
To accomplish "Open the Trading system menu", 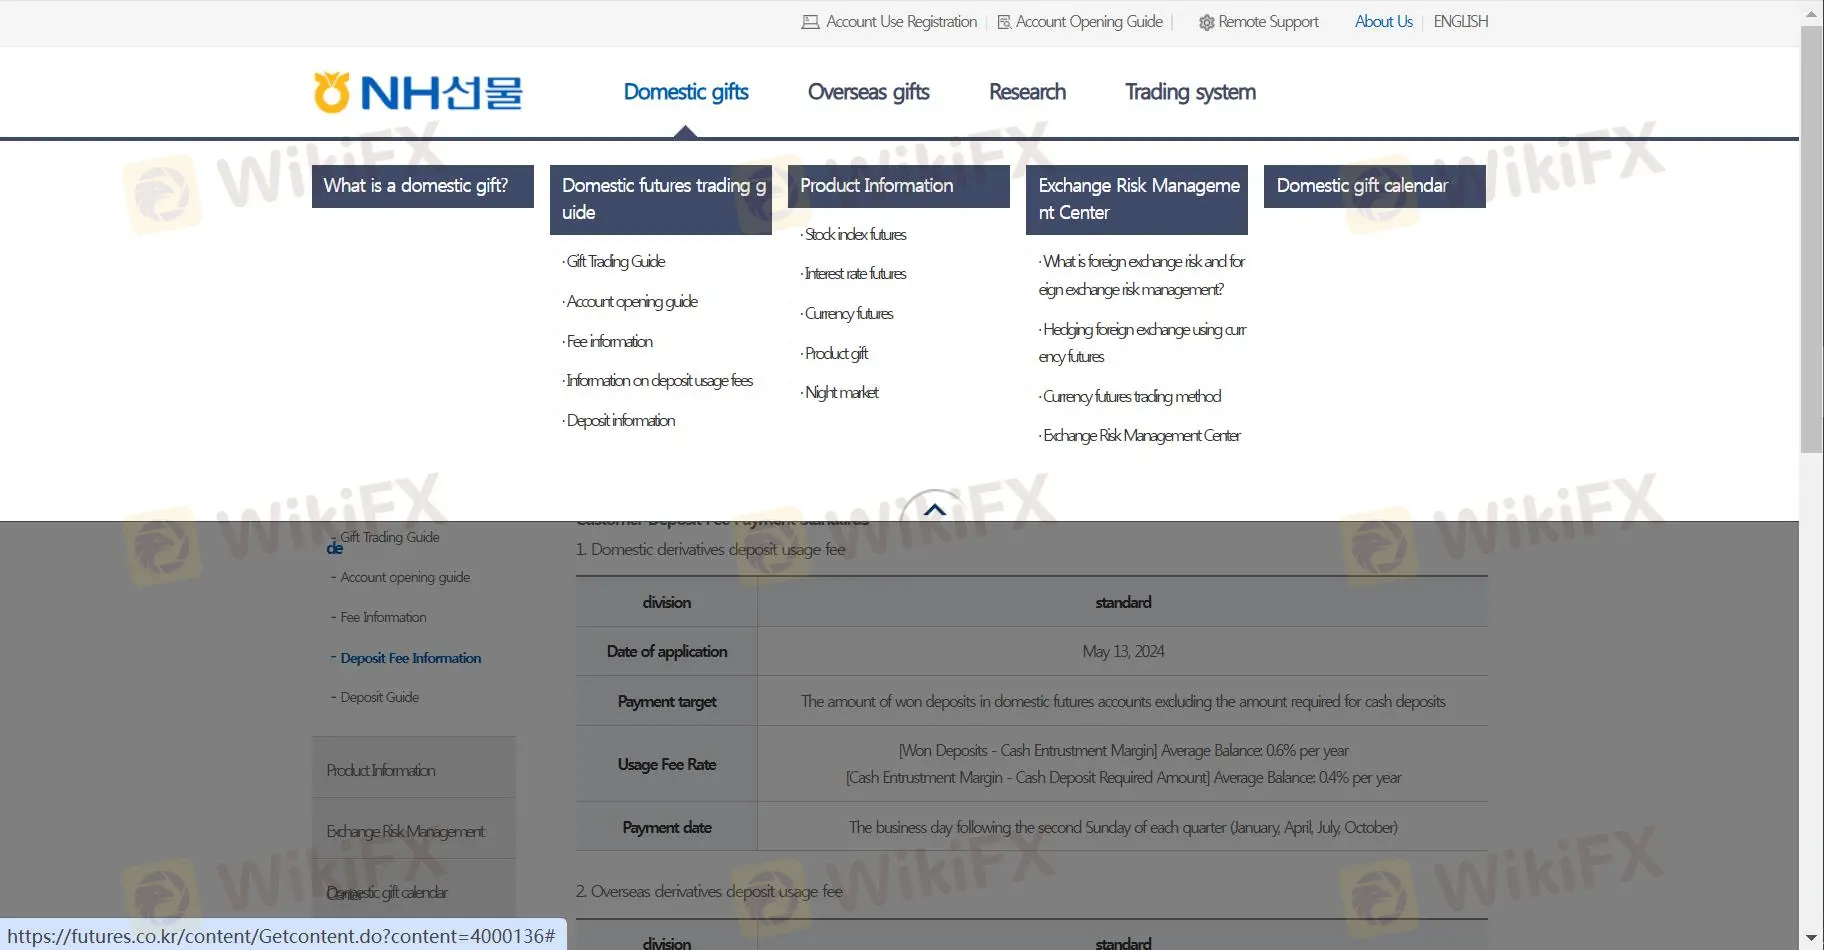I will [x=1190, y=92].
